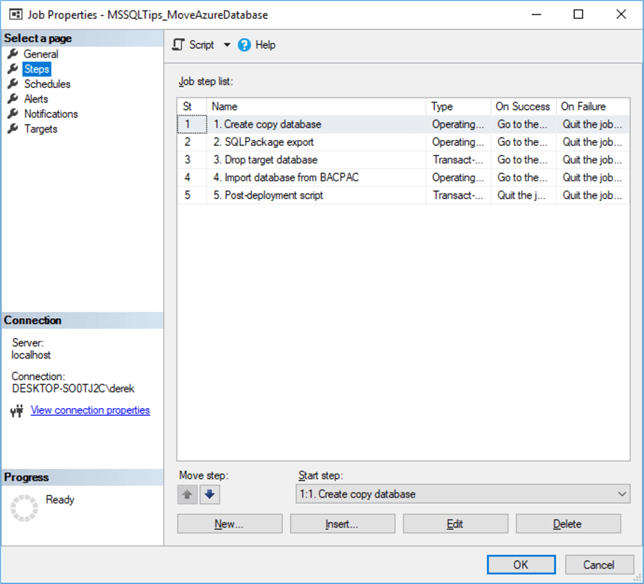
Task: Select row '3. Drop target database'
Action: (x=403, y=160)
